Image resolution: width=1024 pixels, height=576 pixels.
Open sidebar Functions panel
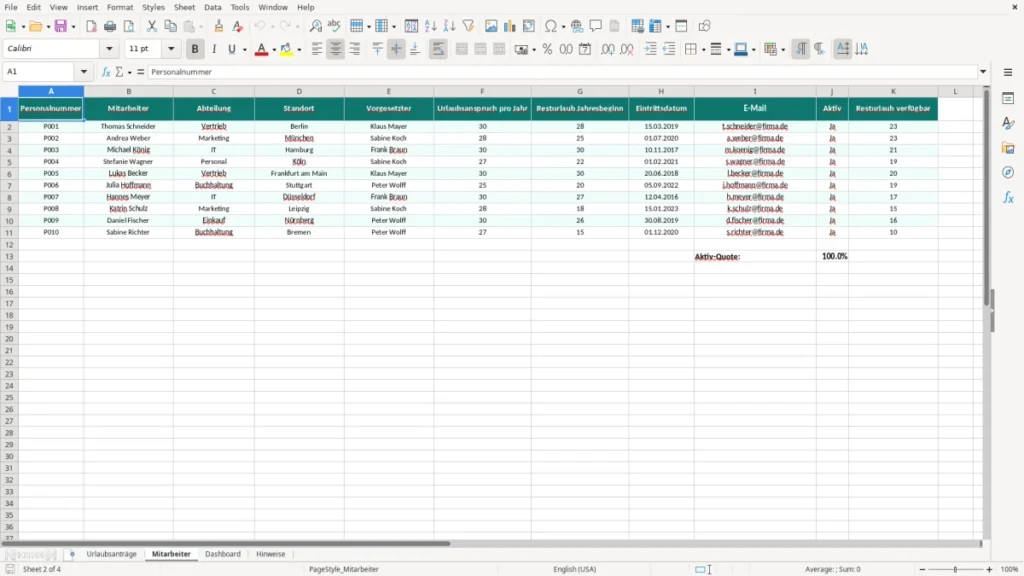click(1008, 197)
